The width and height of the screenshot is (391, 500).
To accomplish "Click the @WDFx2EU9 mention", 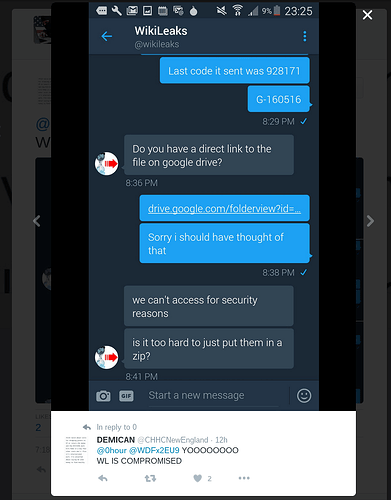I will tap(154, 450).
